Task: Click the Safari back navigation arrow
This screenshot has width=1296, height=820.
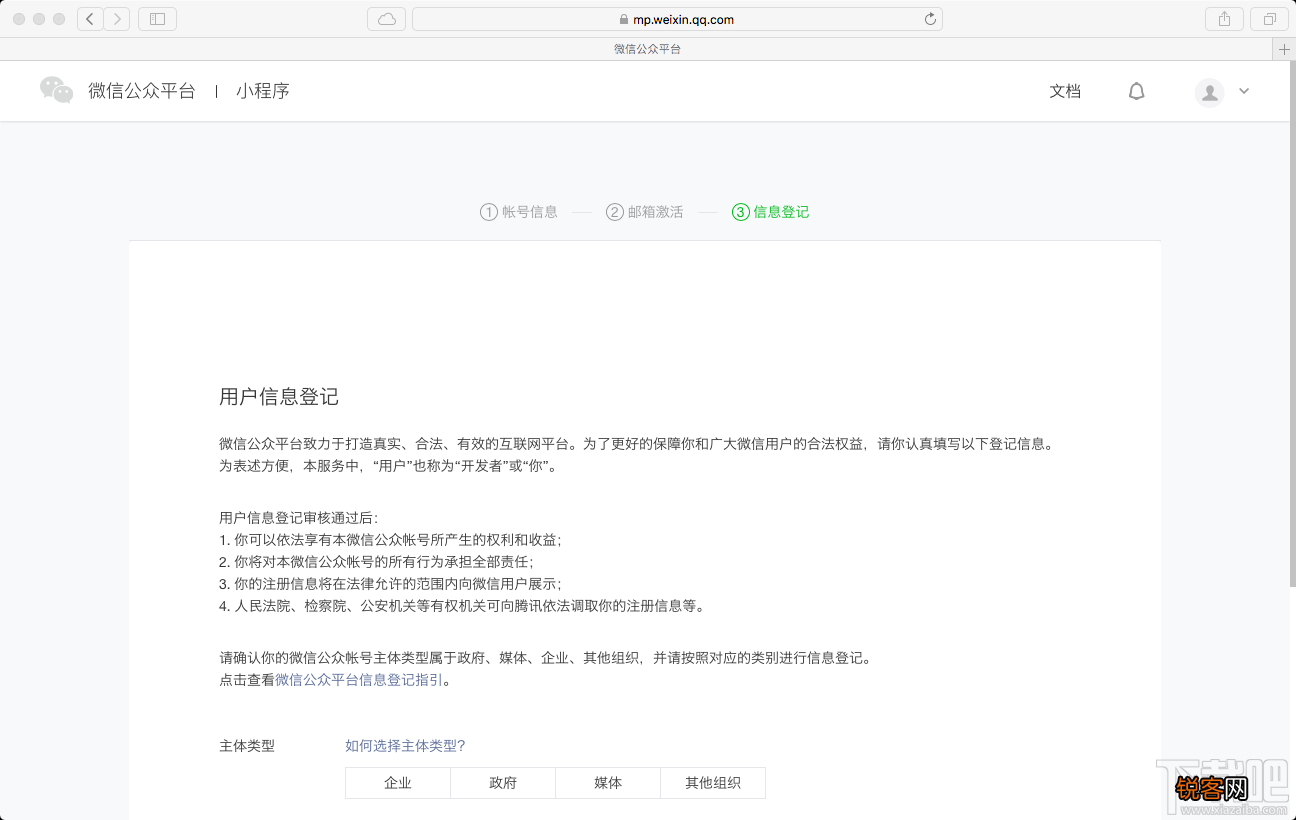Action: pos(91,19)
